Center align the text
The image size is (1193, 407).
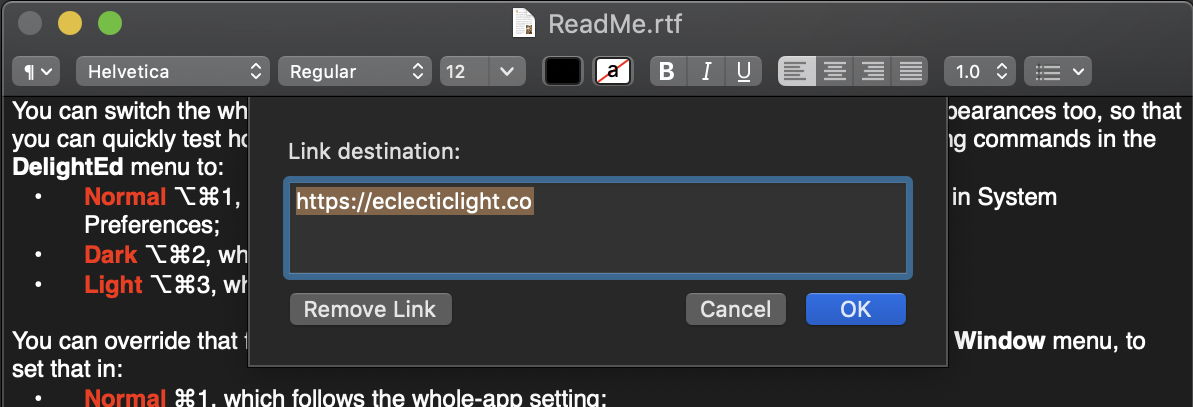click(834, 72)
